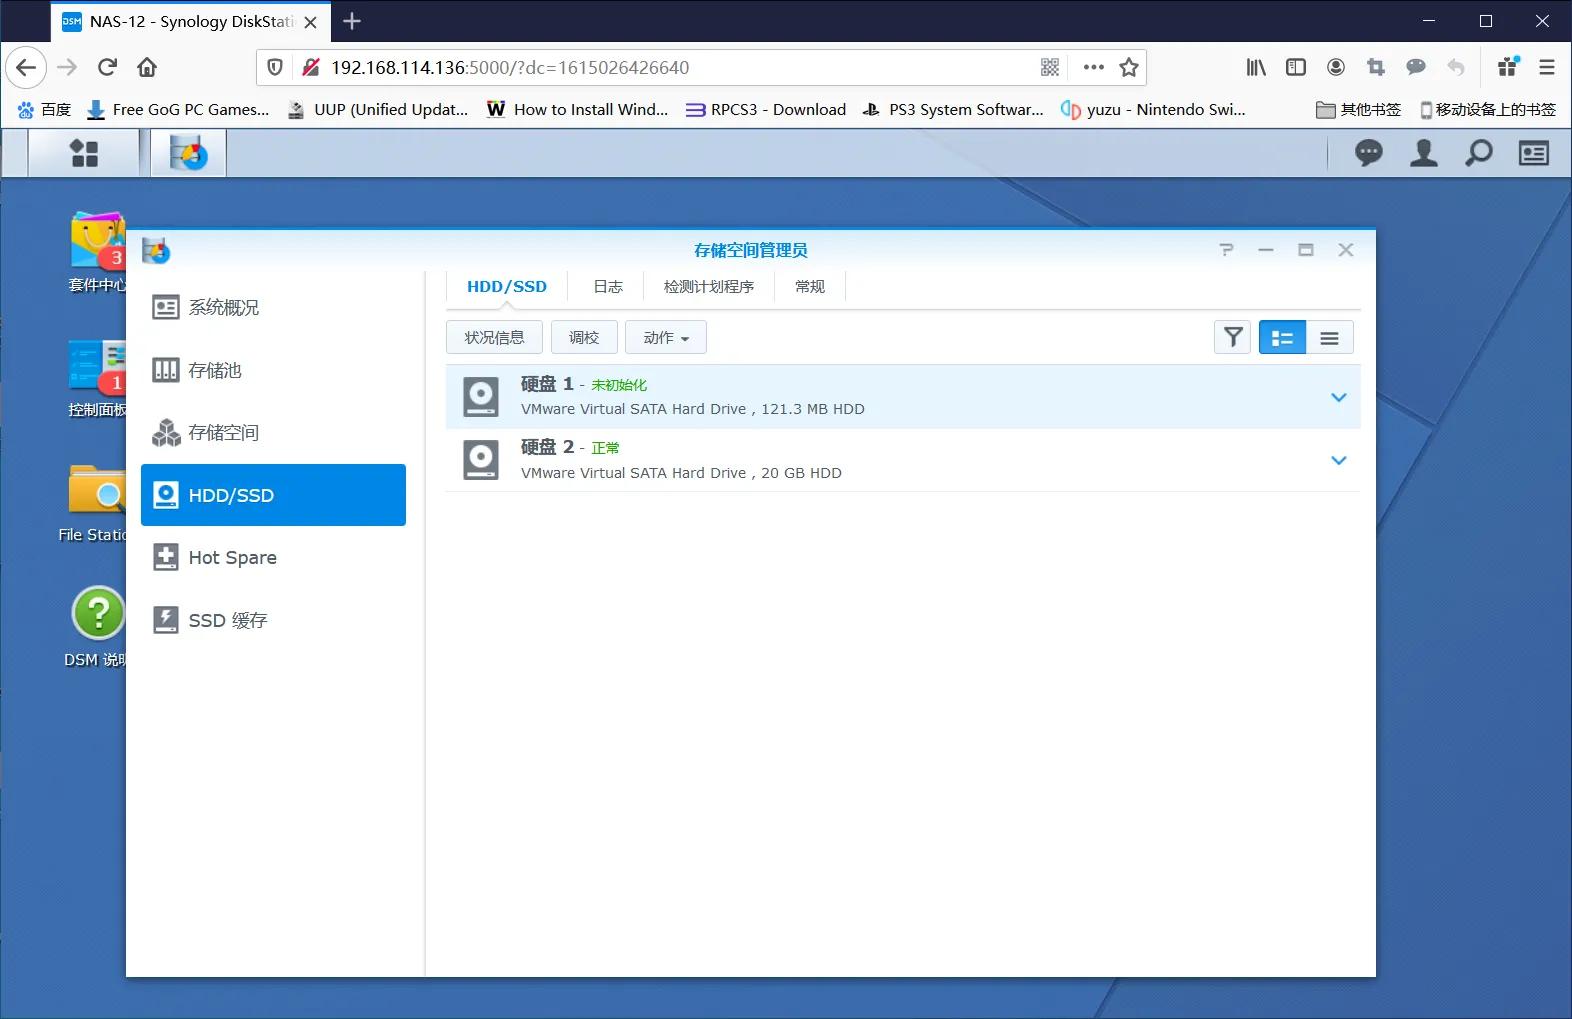Open page actions three-dot menu

click(x=1093, y=67)
